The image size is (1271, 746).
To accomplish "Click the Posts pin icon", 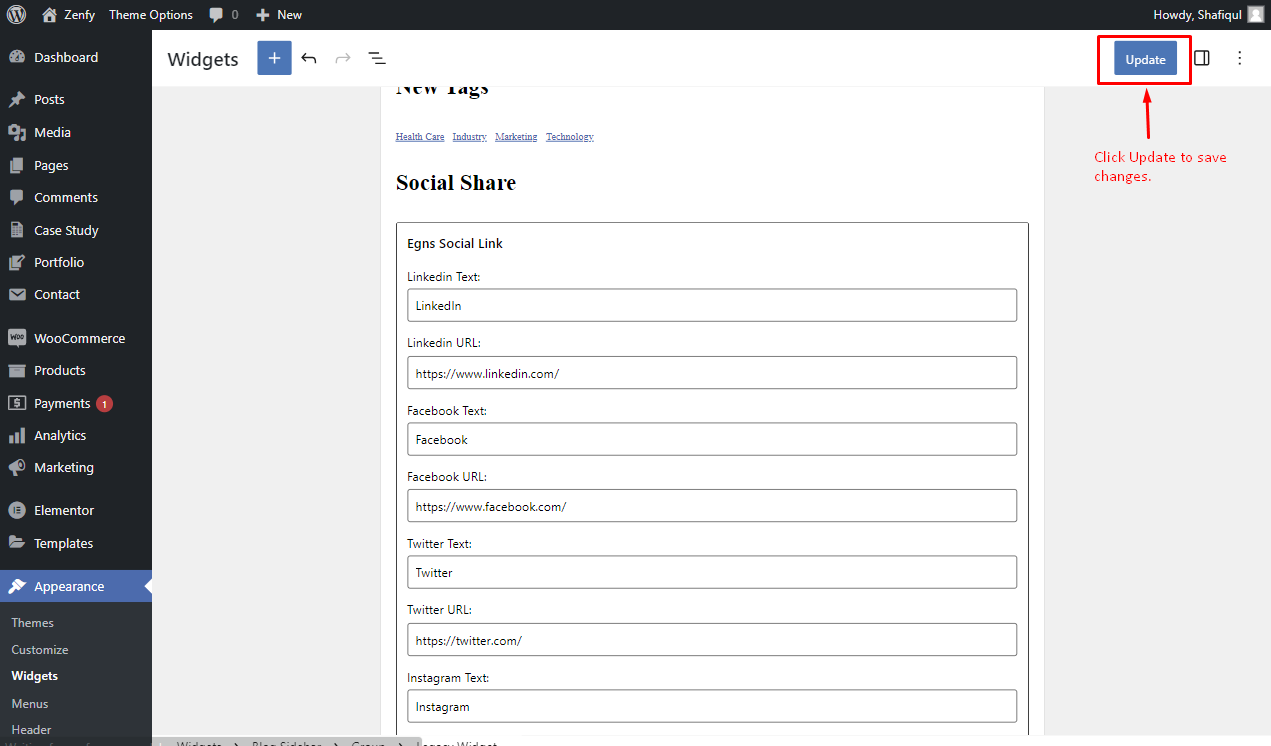I will 17,99.
